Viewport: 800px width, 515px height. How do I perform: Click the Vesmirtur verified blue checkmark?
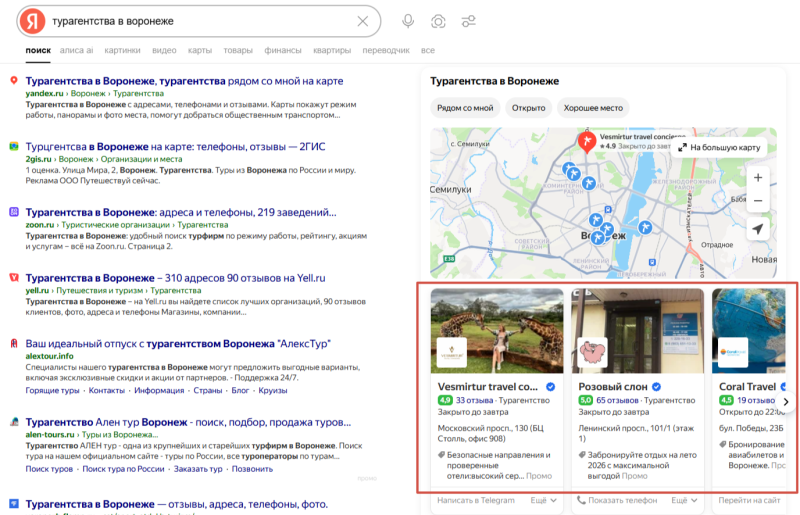pyautogui.click(x=551, y=387)
